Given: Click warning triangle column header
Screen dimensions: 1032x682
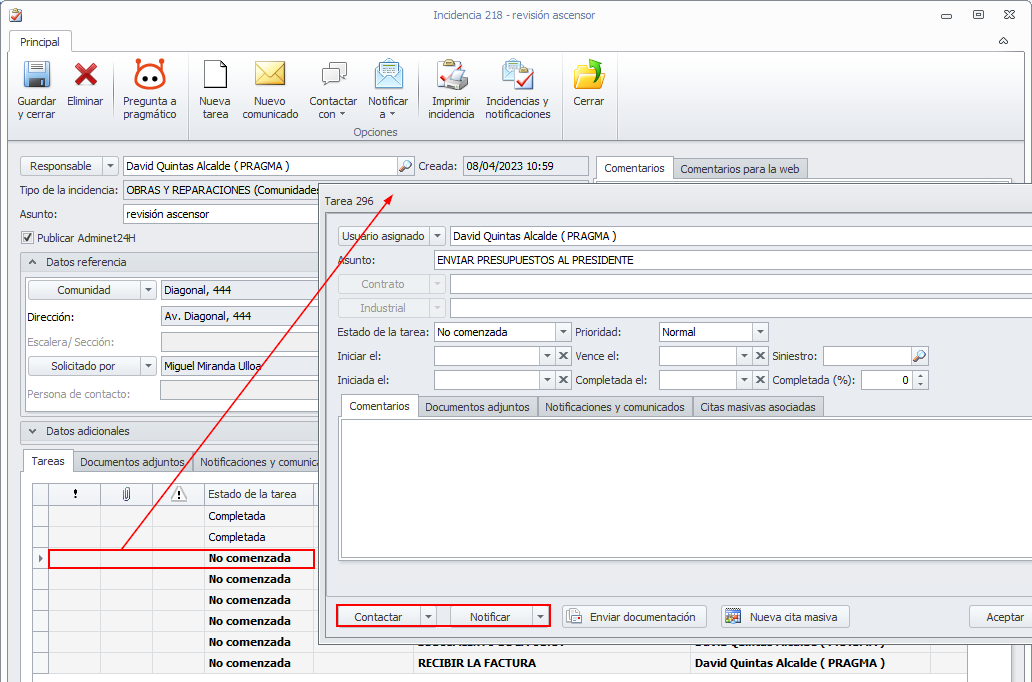Looking at the screenshot, I should (x=178, y=494).
